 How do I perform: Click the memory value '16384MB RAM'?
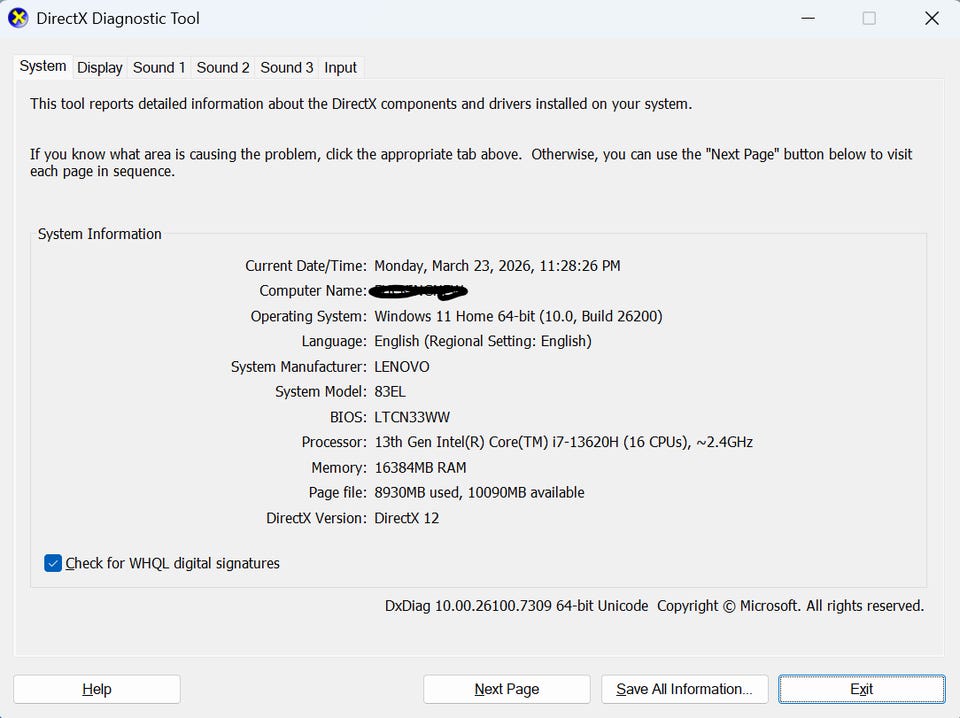pyautogui.click(x=420, y=468)
